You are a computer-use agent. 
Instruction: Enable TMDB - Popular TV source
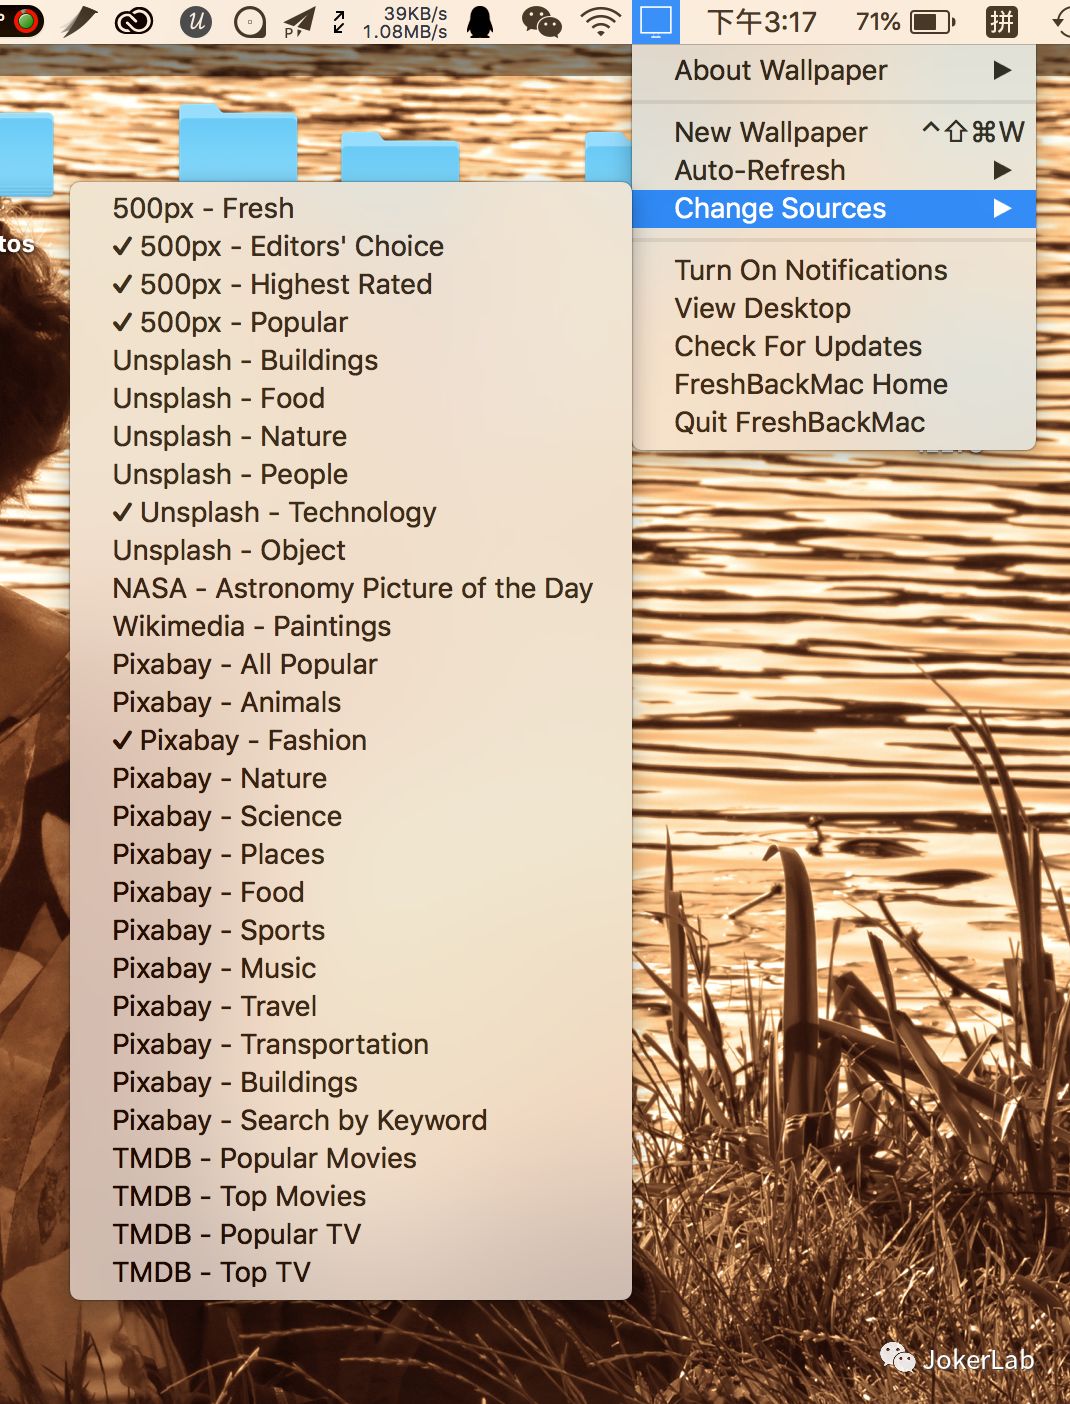click(x=351, y=1234)
